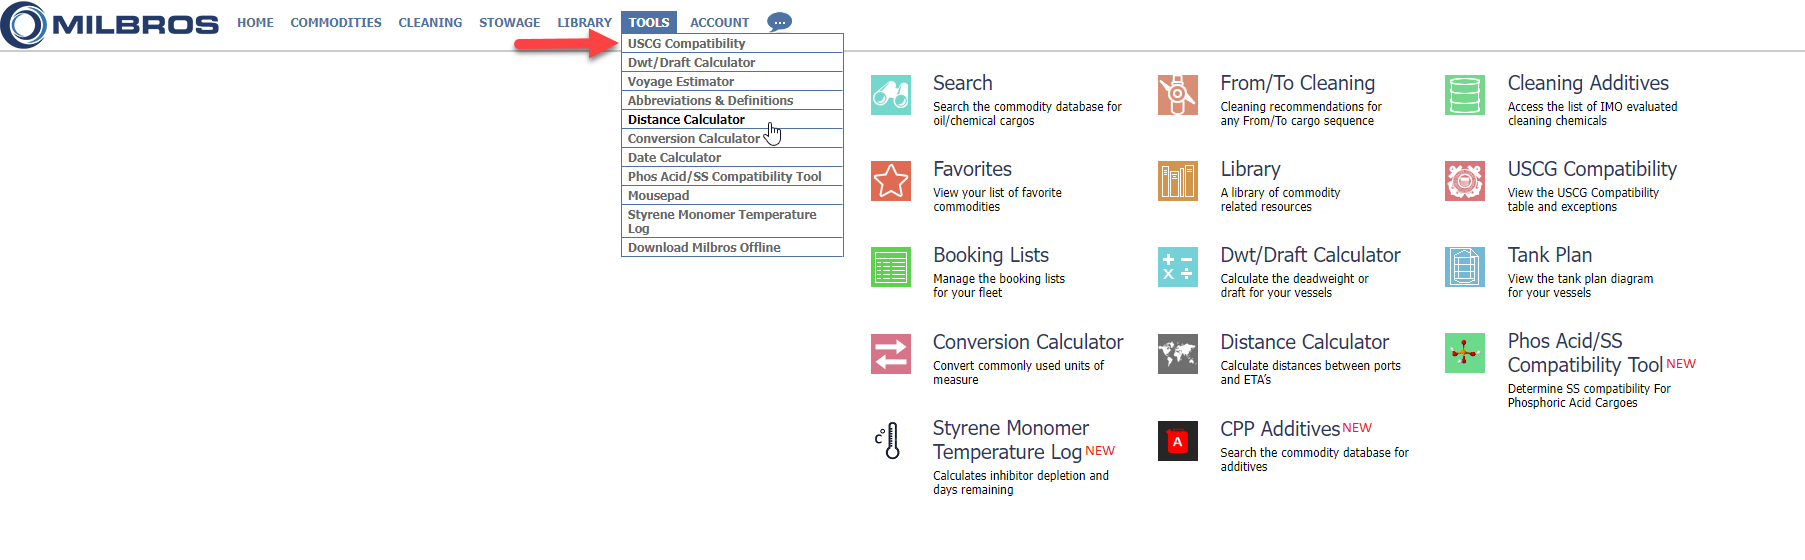Open the From/To Cleaning icon
This screenshot has width=1805, height=560.
pos(1177,95)
